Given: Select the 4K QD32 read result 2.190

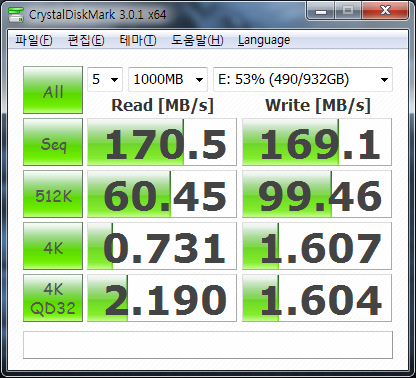Looking at the screenshot, I should 162,298.
